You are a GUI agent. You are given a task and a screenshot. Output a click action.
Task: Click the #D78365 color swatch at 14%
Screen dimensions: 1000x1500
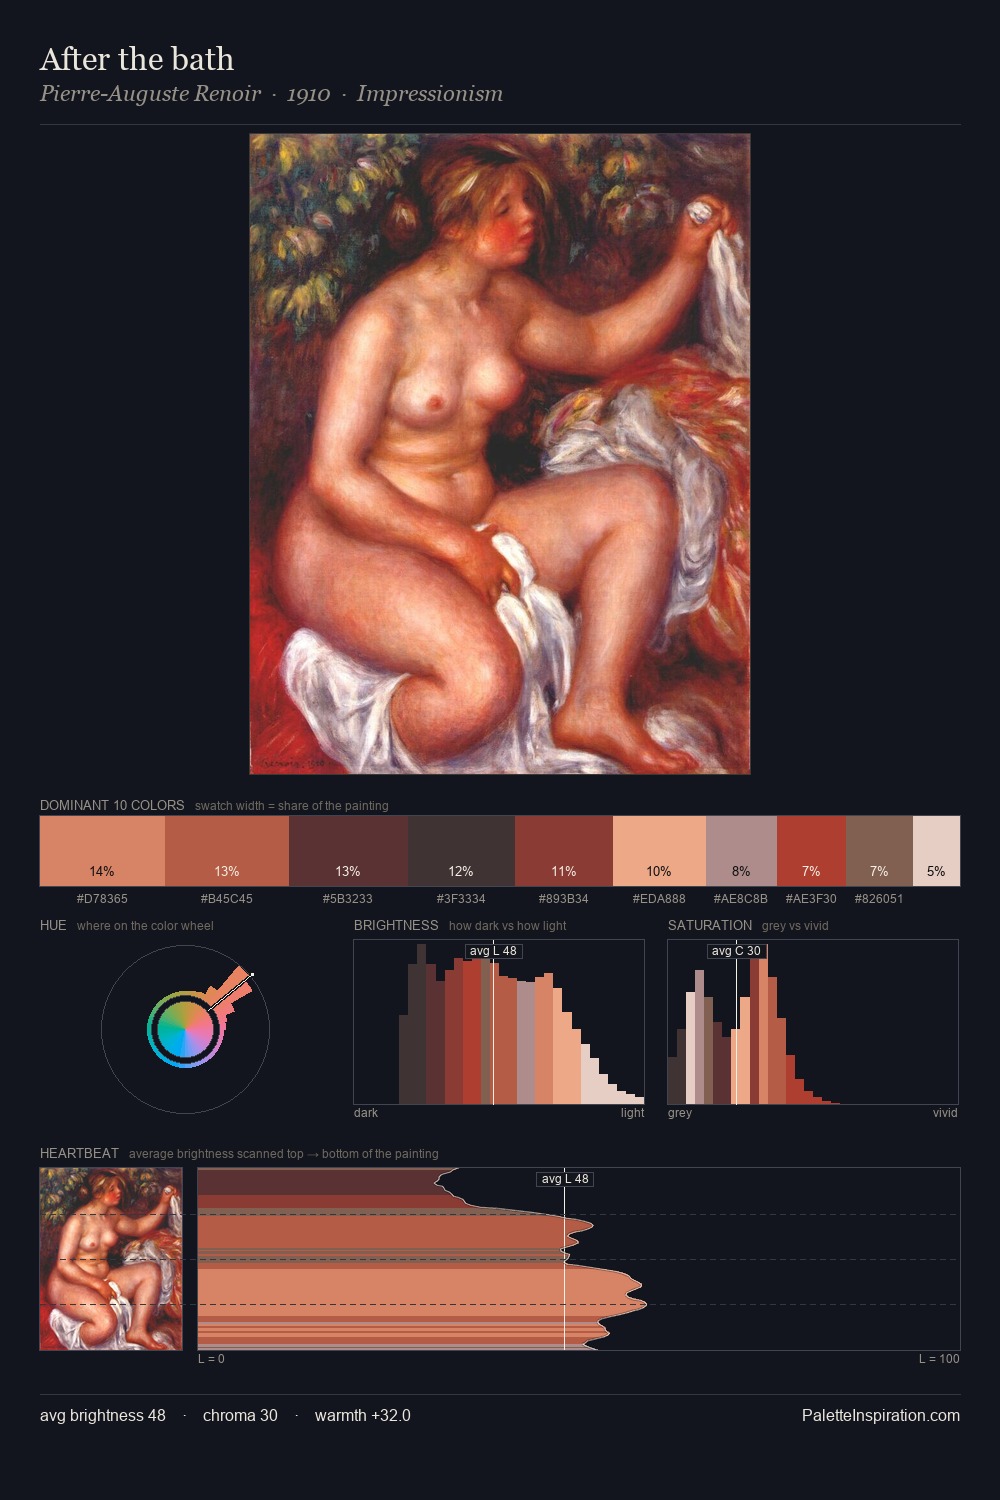tap(102, 851)
